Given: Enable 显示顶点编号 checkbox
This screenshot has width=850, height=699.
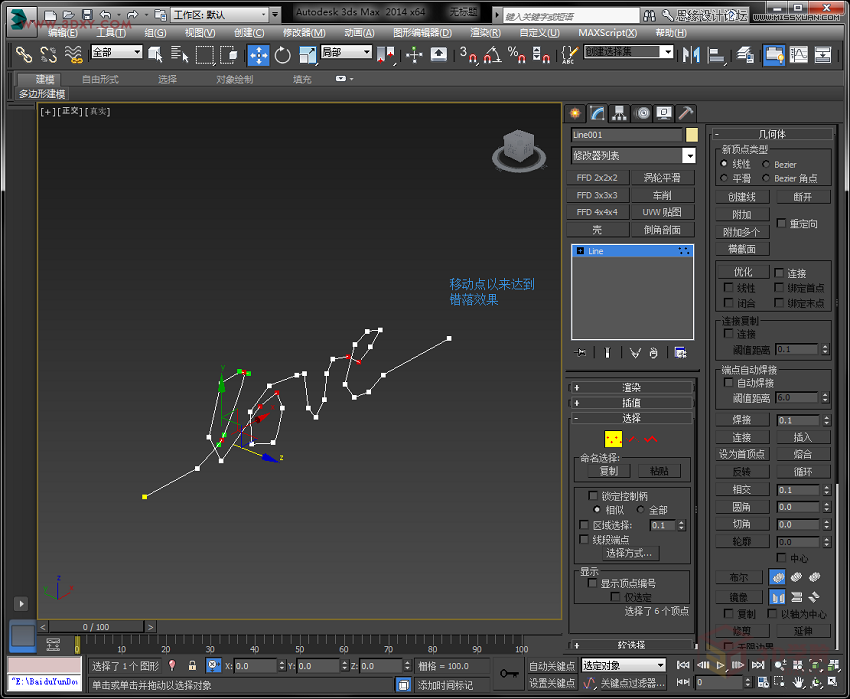Looking at the screenshot, I should (x=592, y=583).
